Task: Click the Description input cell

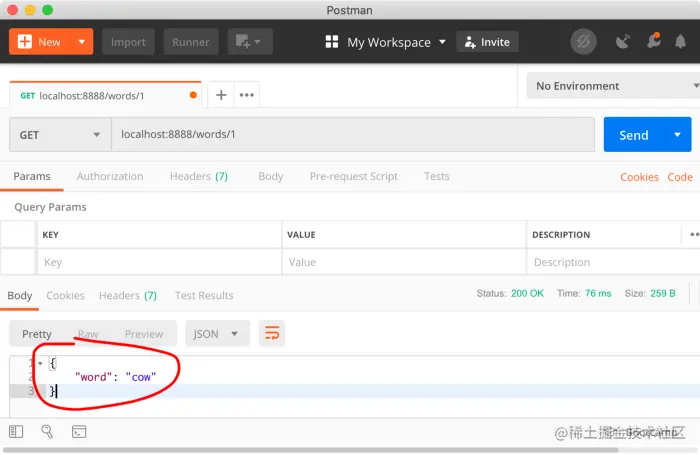Action: pyautogui.click(x=613, y=262)
